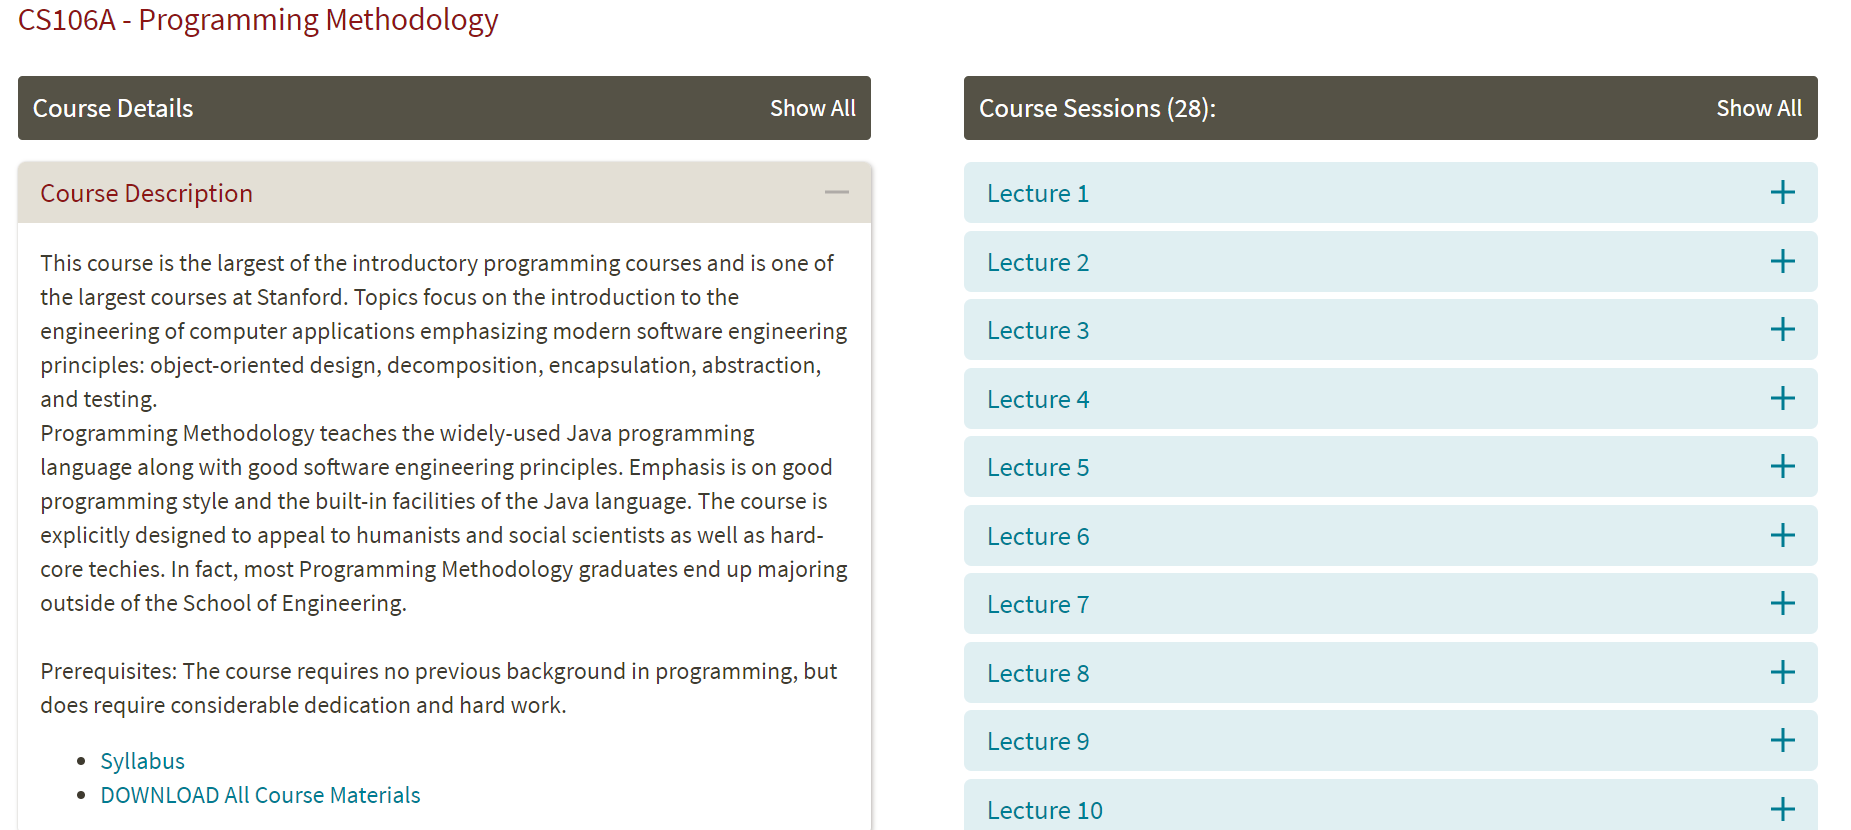Click the Course Description header title

[146, 193]
